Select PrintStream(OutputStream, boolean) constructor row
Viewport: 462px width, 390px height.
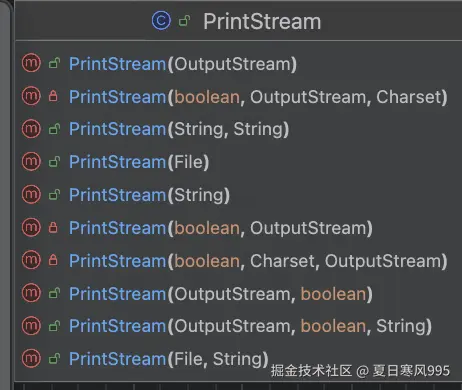click(x=238, y=293)
